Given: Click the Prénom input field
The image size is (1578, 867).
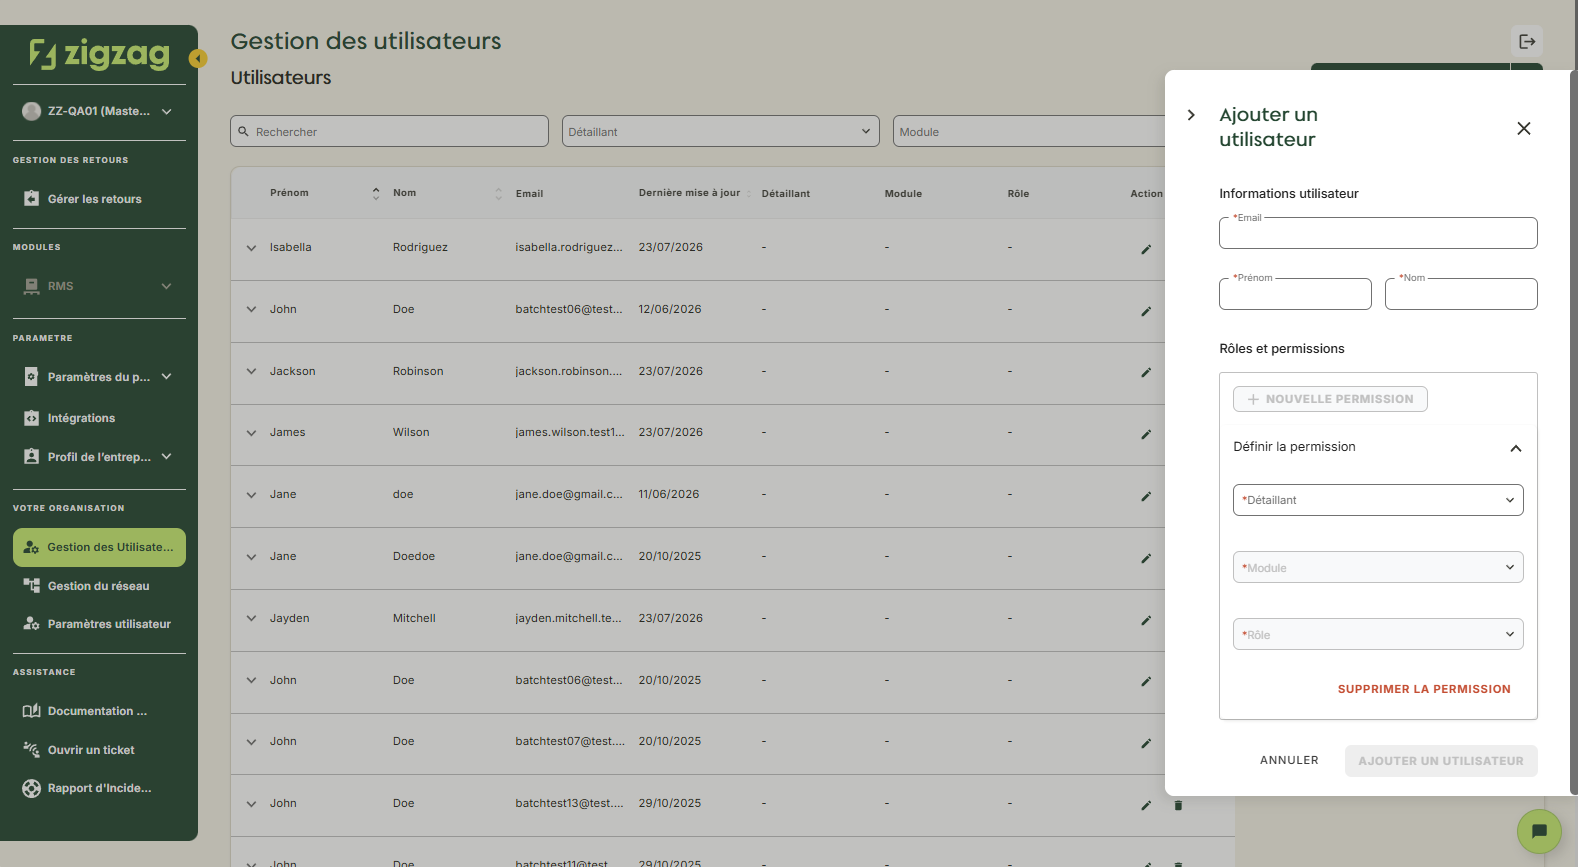Looking at the screenshot, I should [1295, 294].
